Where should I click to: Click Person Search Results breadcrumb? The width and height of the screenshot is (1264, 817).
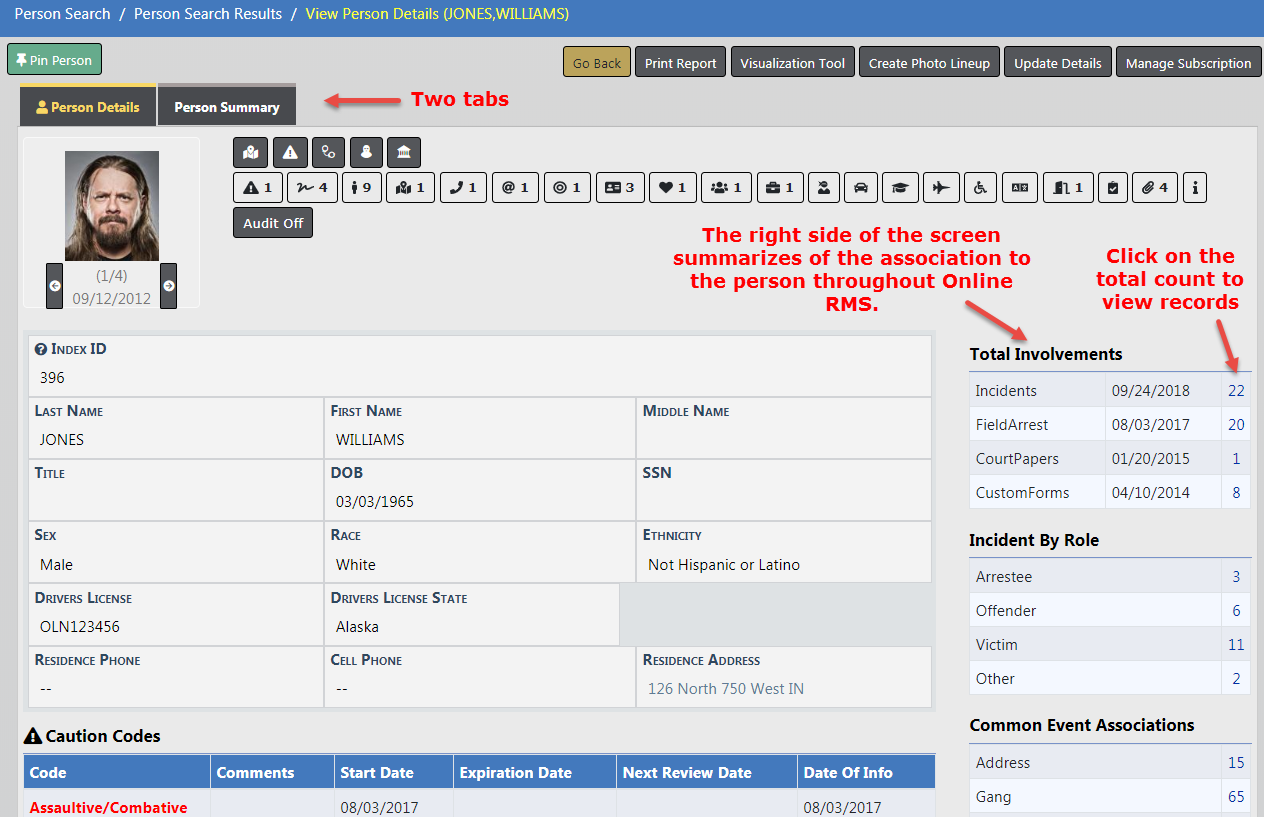pyautogui.click(x=208, y=14)
